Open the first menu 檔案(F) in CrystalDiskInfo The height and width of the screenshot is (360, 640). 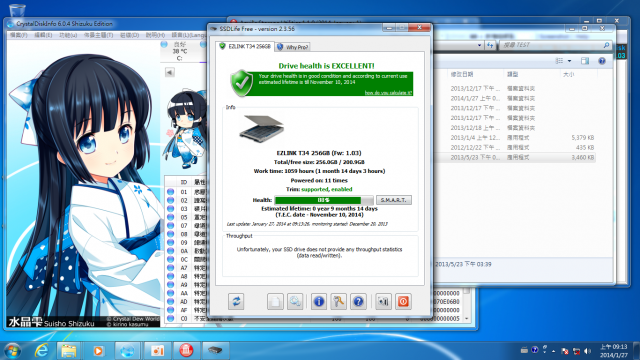click(x=18, y=36)
